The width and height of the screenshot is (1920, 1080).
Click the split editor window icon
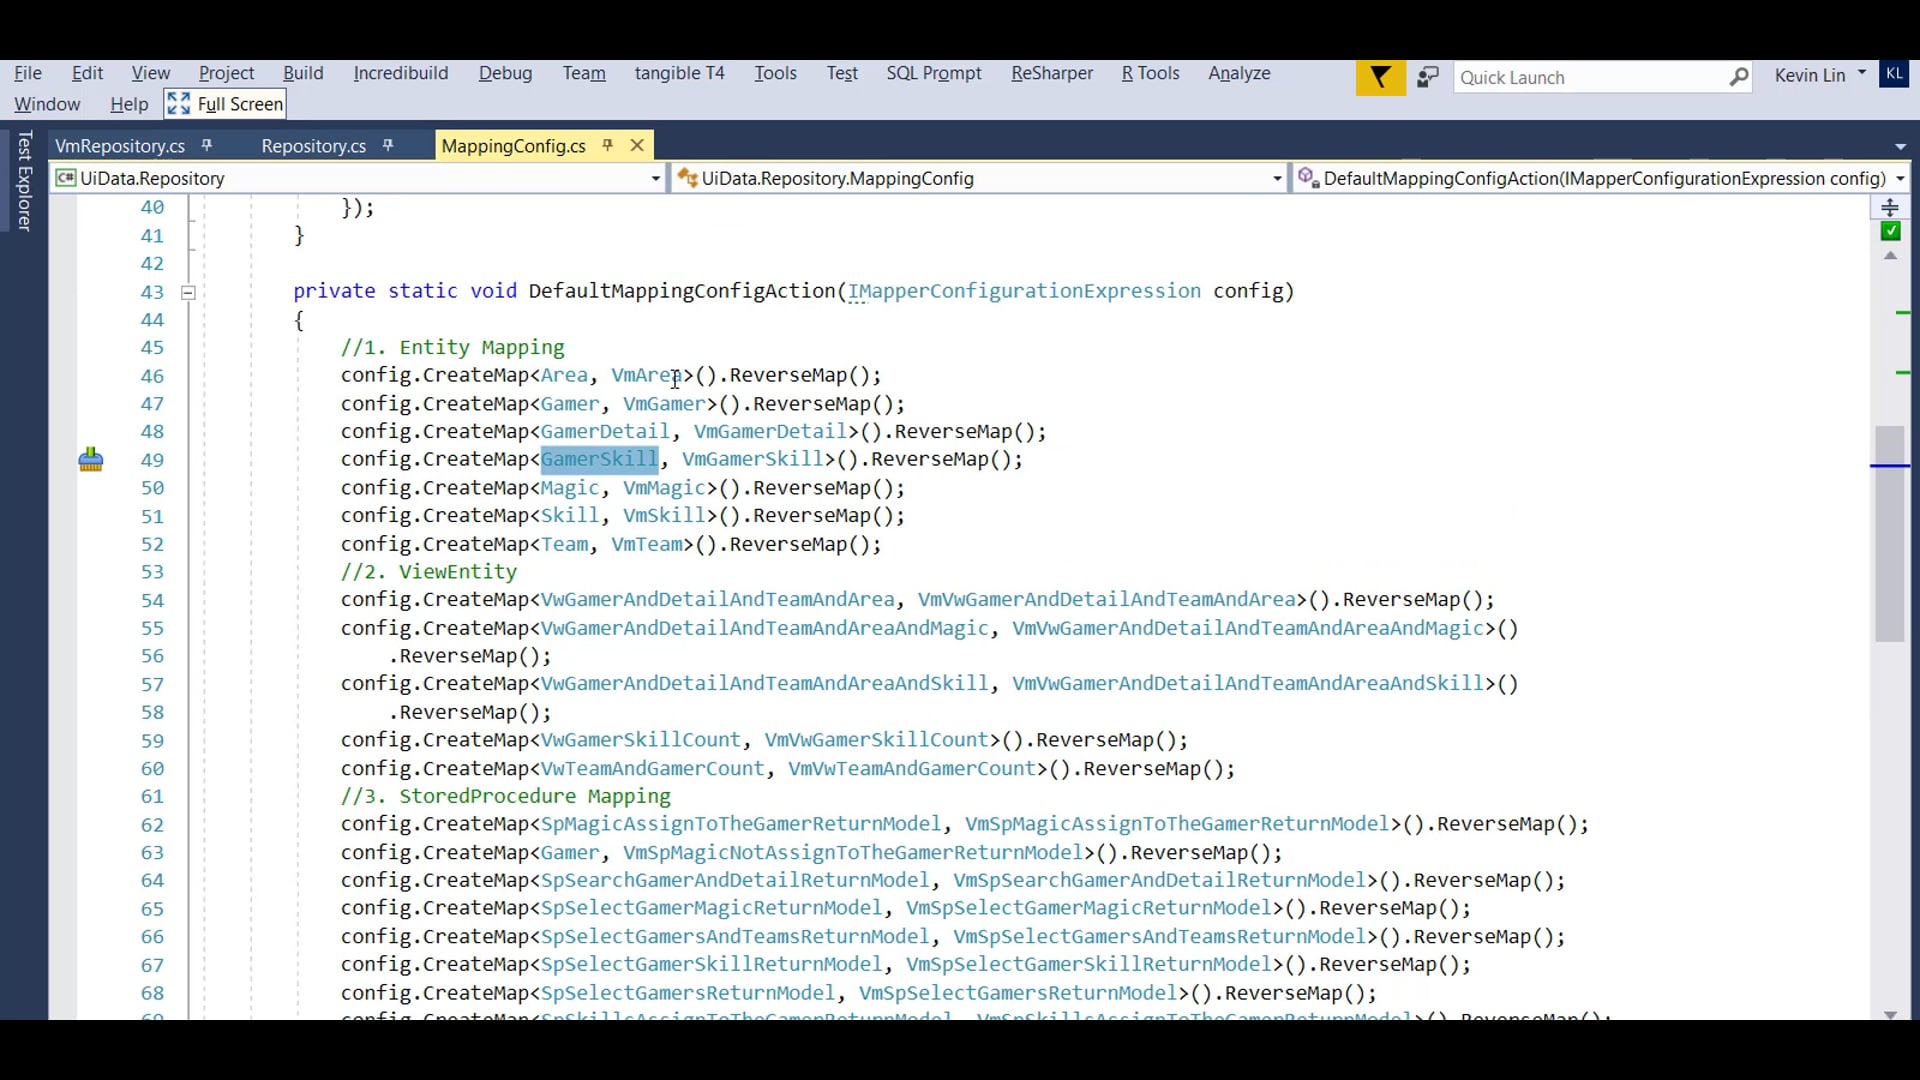(1889, 207)
